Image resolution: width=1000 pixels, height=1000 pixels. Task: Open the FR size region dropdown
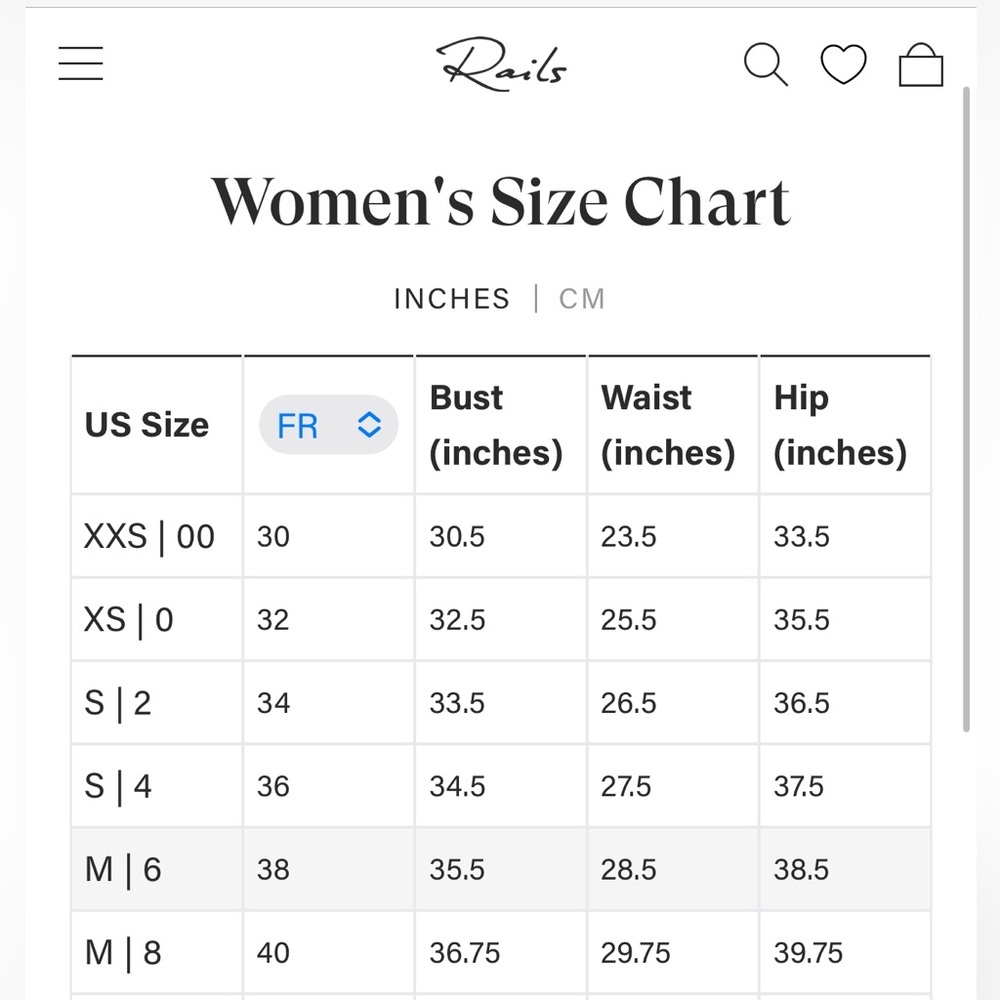point(328,425)
